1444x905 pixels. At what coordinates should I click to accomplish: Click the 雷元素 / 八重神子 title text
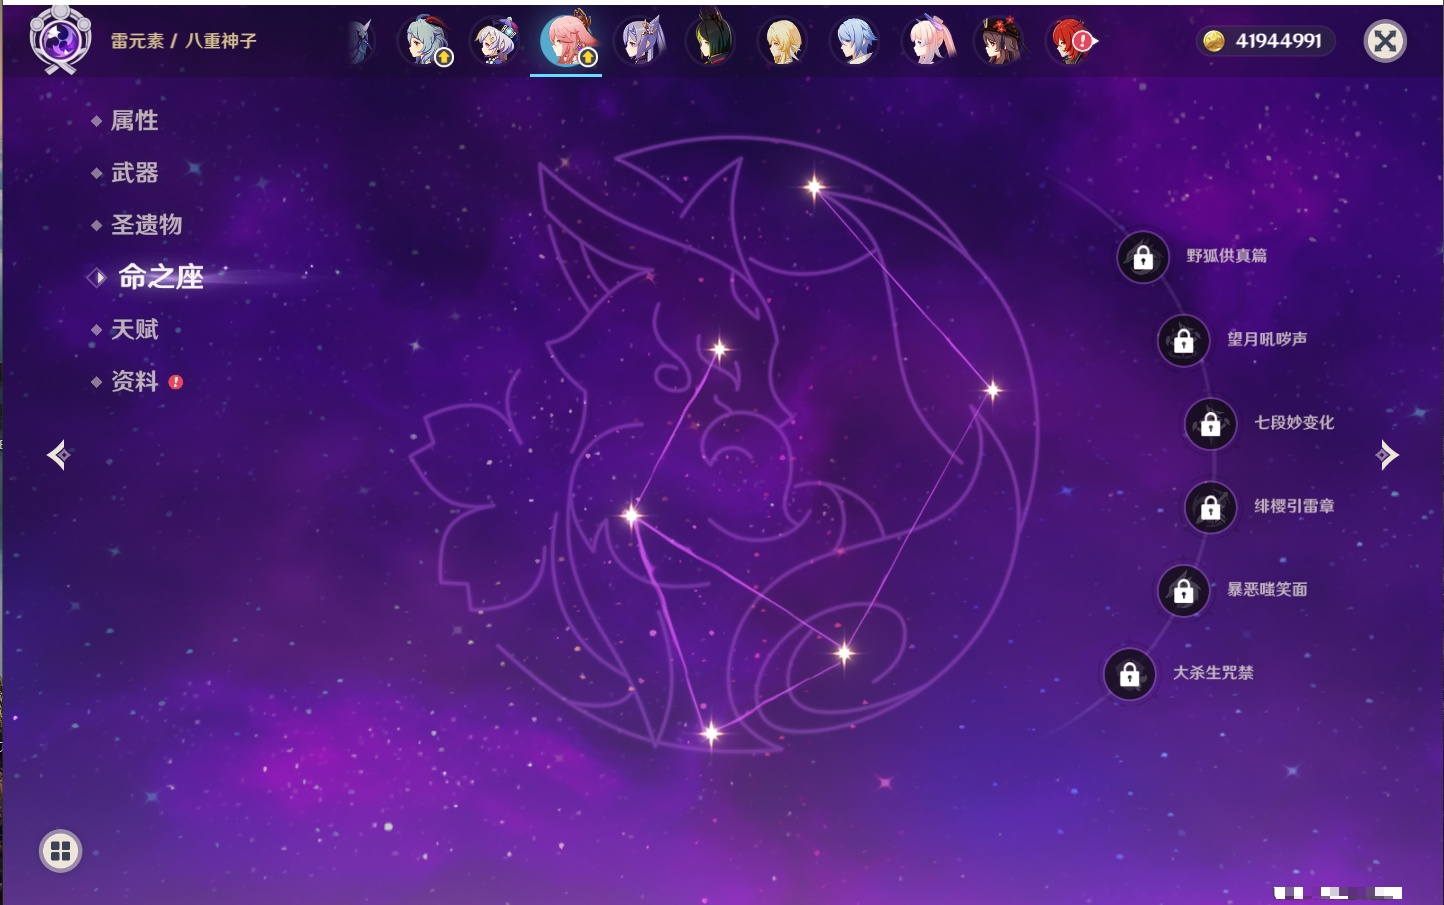pos(184,41)
